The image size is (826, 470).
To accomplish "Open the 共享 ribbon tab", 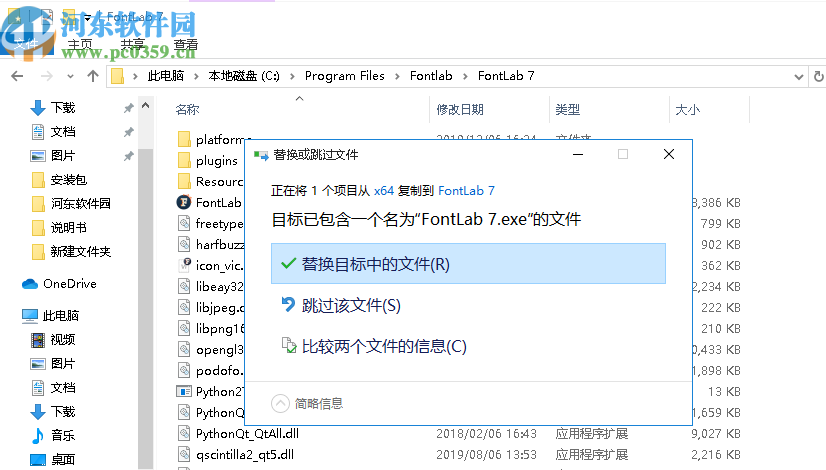I will (x=133, y=45).
